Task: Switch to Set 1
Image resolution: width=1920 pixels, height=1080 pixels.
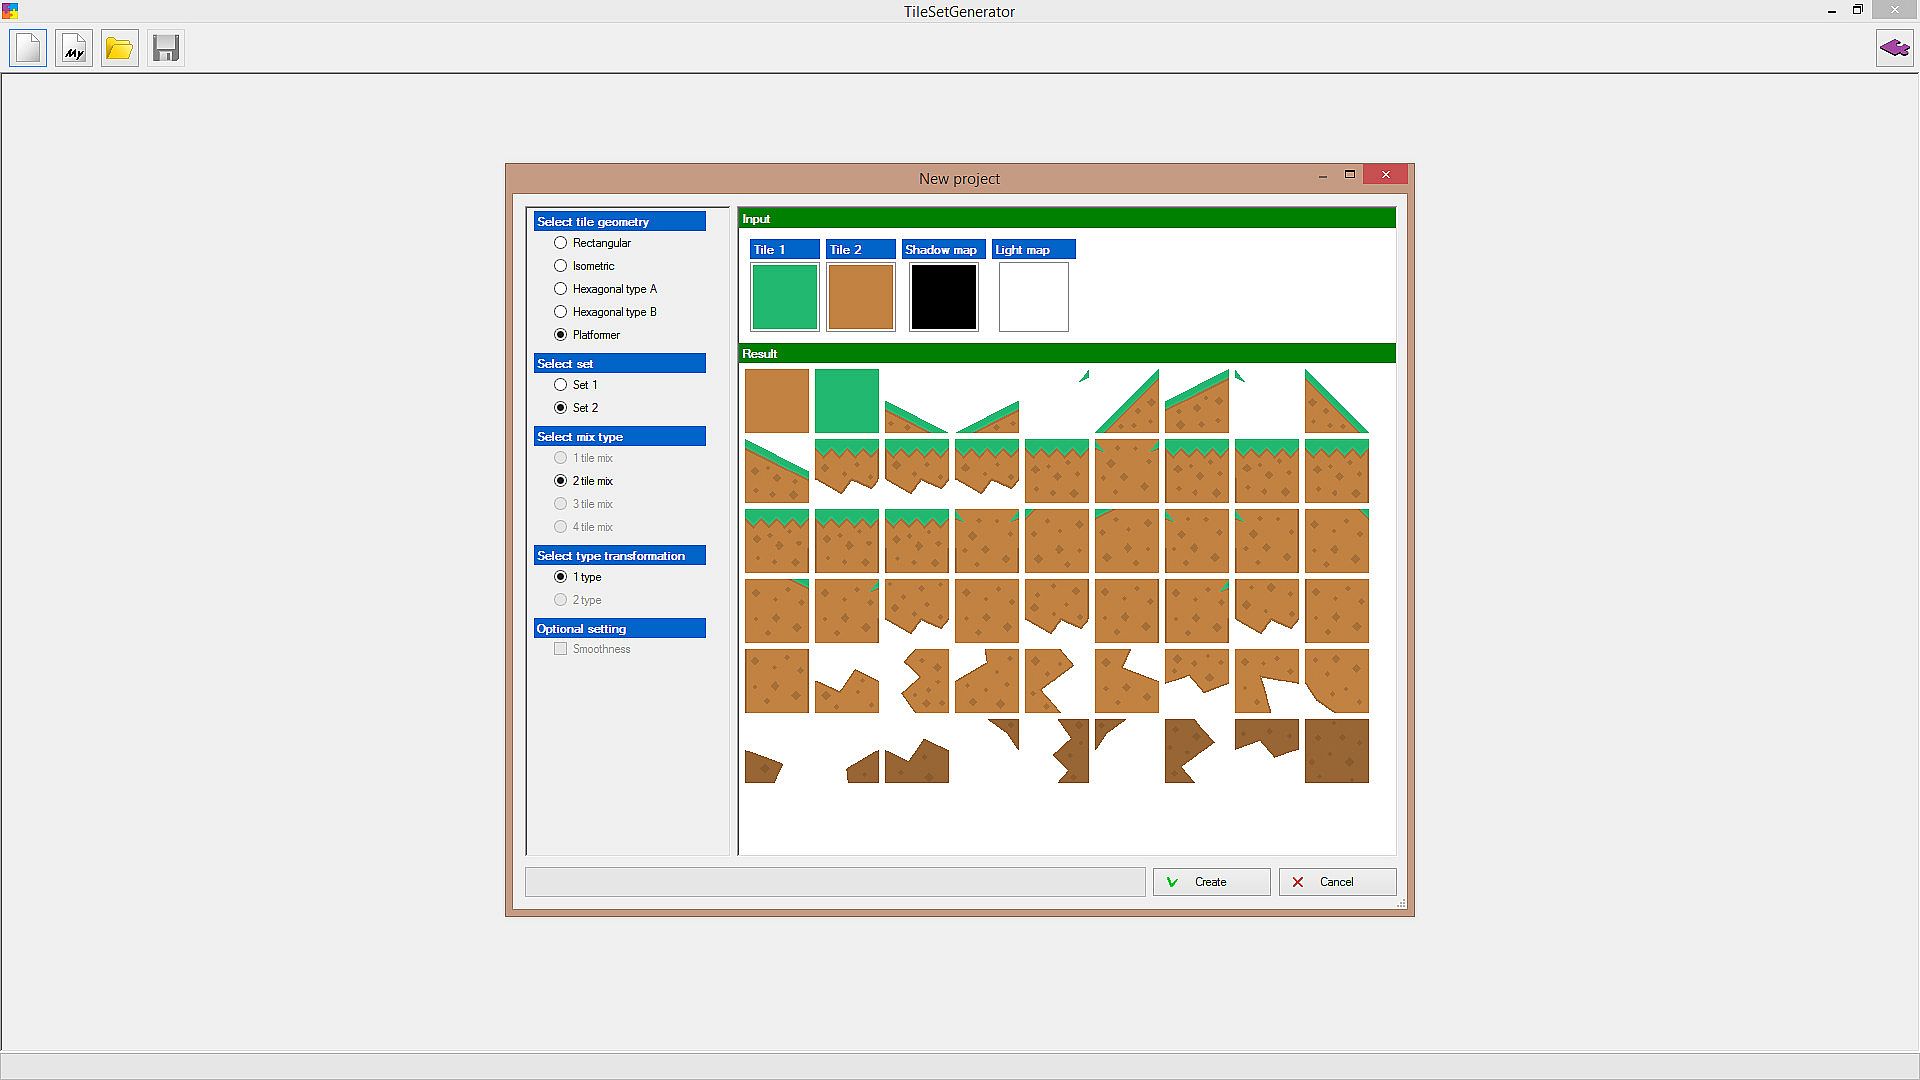Action: pos(561,385)
